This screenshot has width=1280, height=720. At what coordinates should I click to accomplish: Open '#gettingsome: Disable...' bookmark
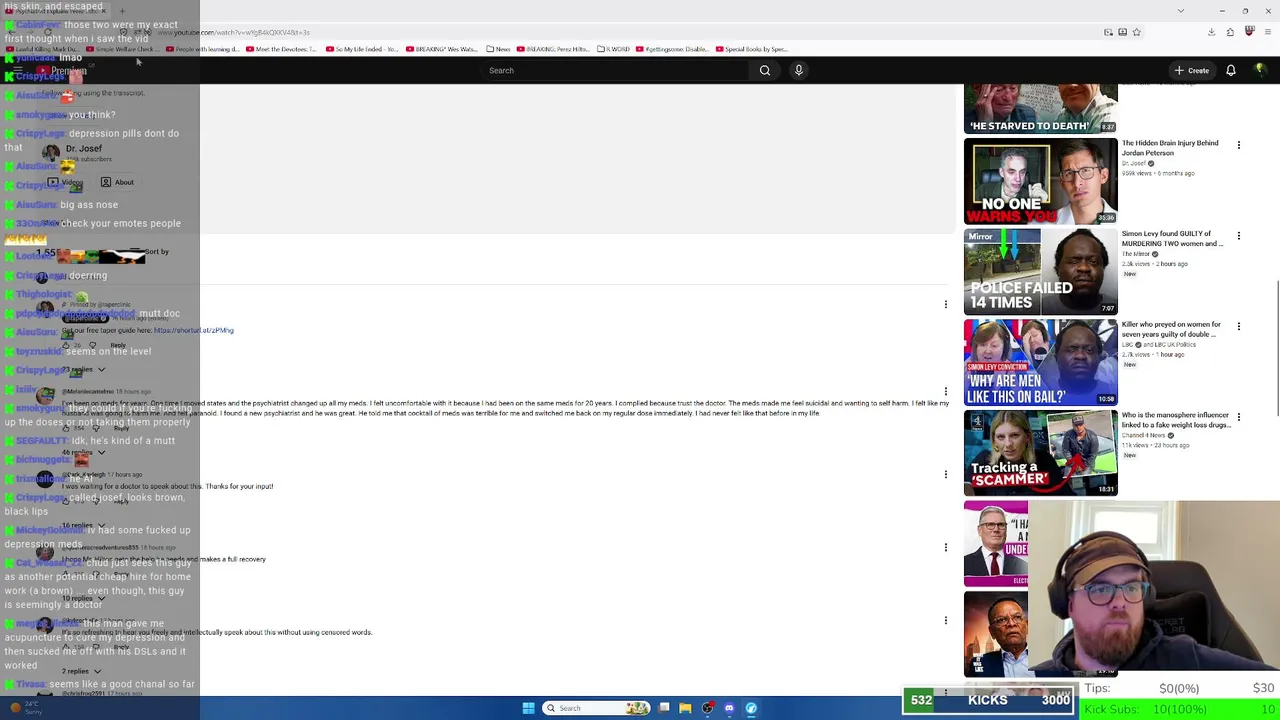coord(672,49)
